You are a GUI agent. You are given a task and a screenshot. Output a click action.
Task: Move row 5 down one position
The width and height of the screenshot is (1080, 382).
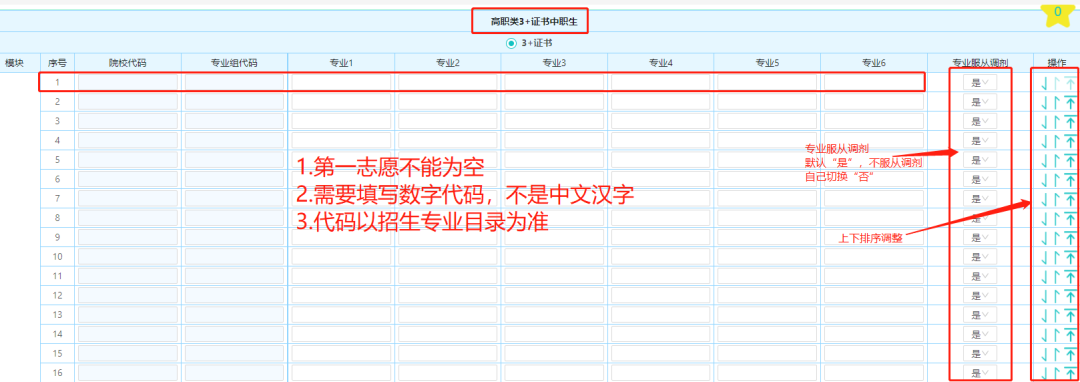(1044, 160)
